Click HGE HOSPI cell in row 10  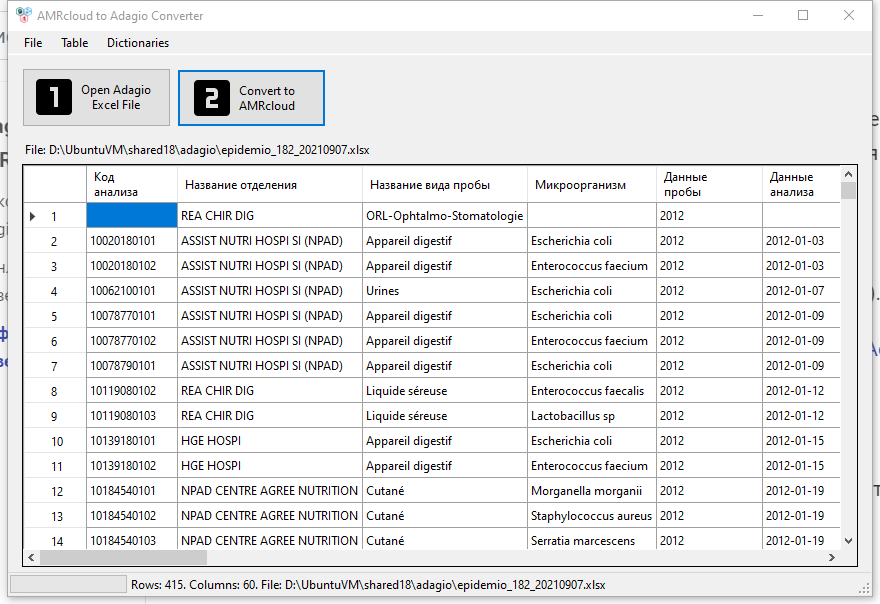point(270,441)
